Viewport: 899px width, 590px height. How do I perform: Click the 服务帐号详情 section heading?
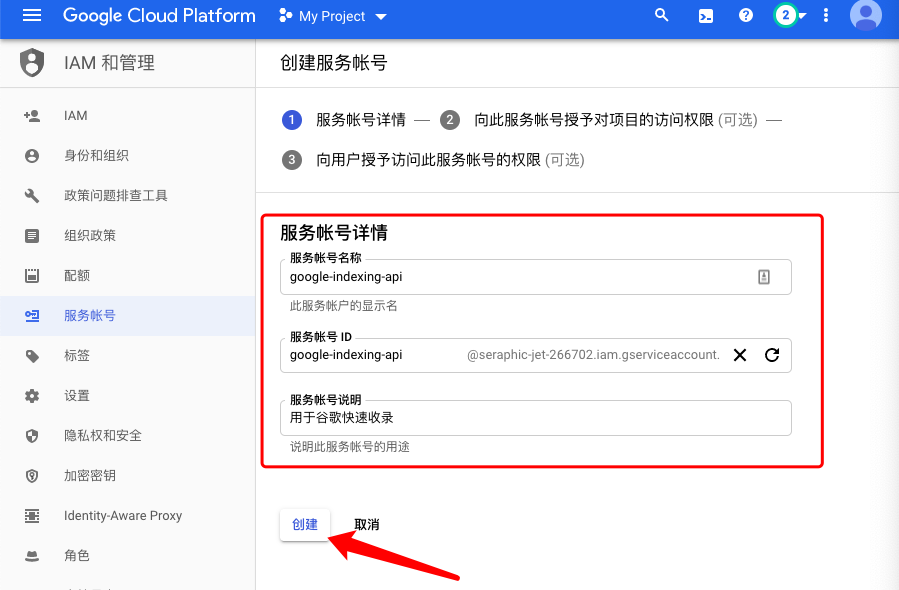334,233
